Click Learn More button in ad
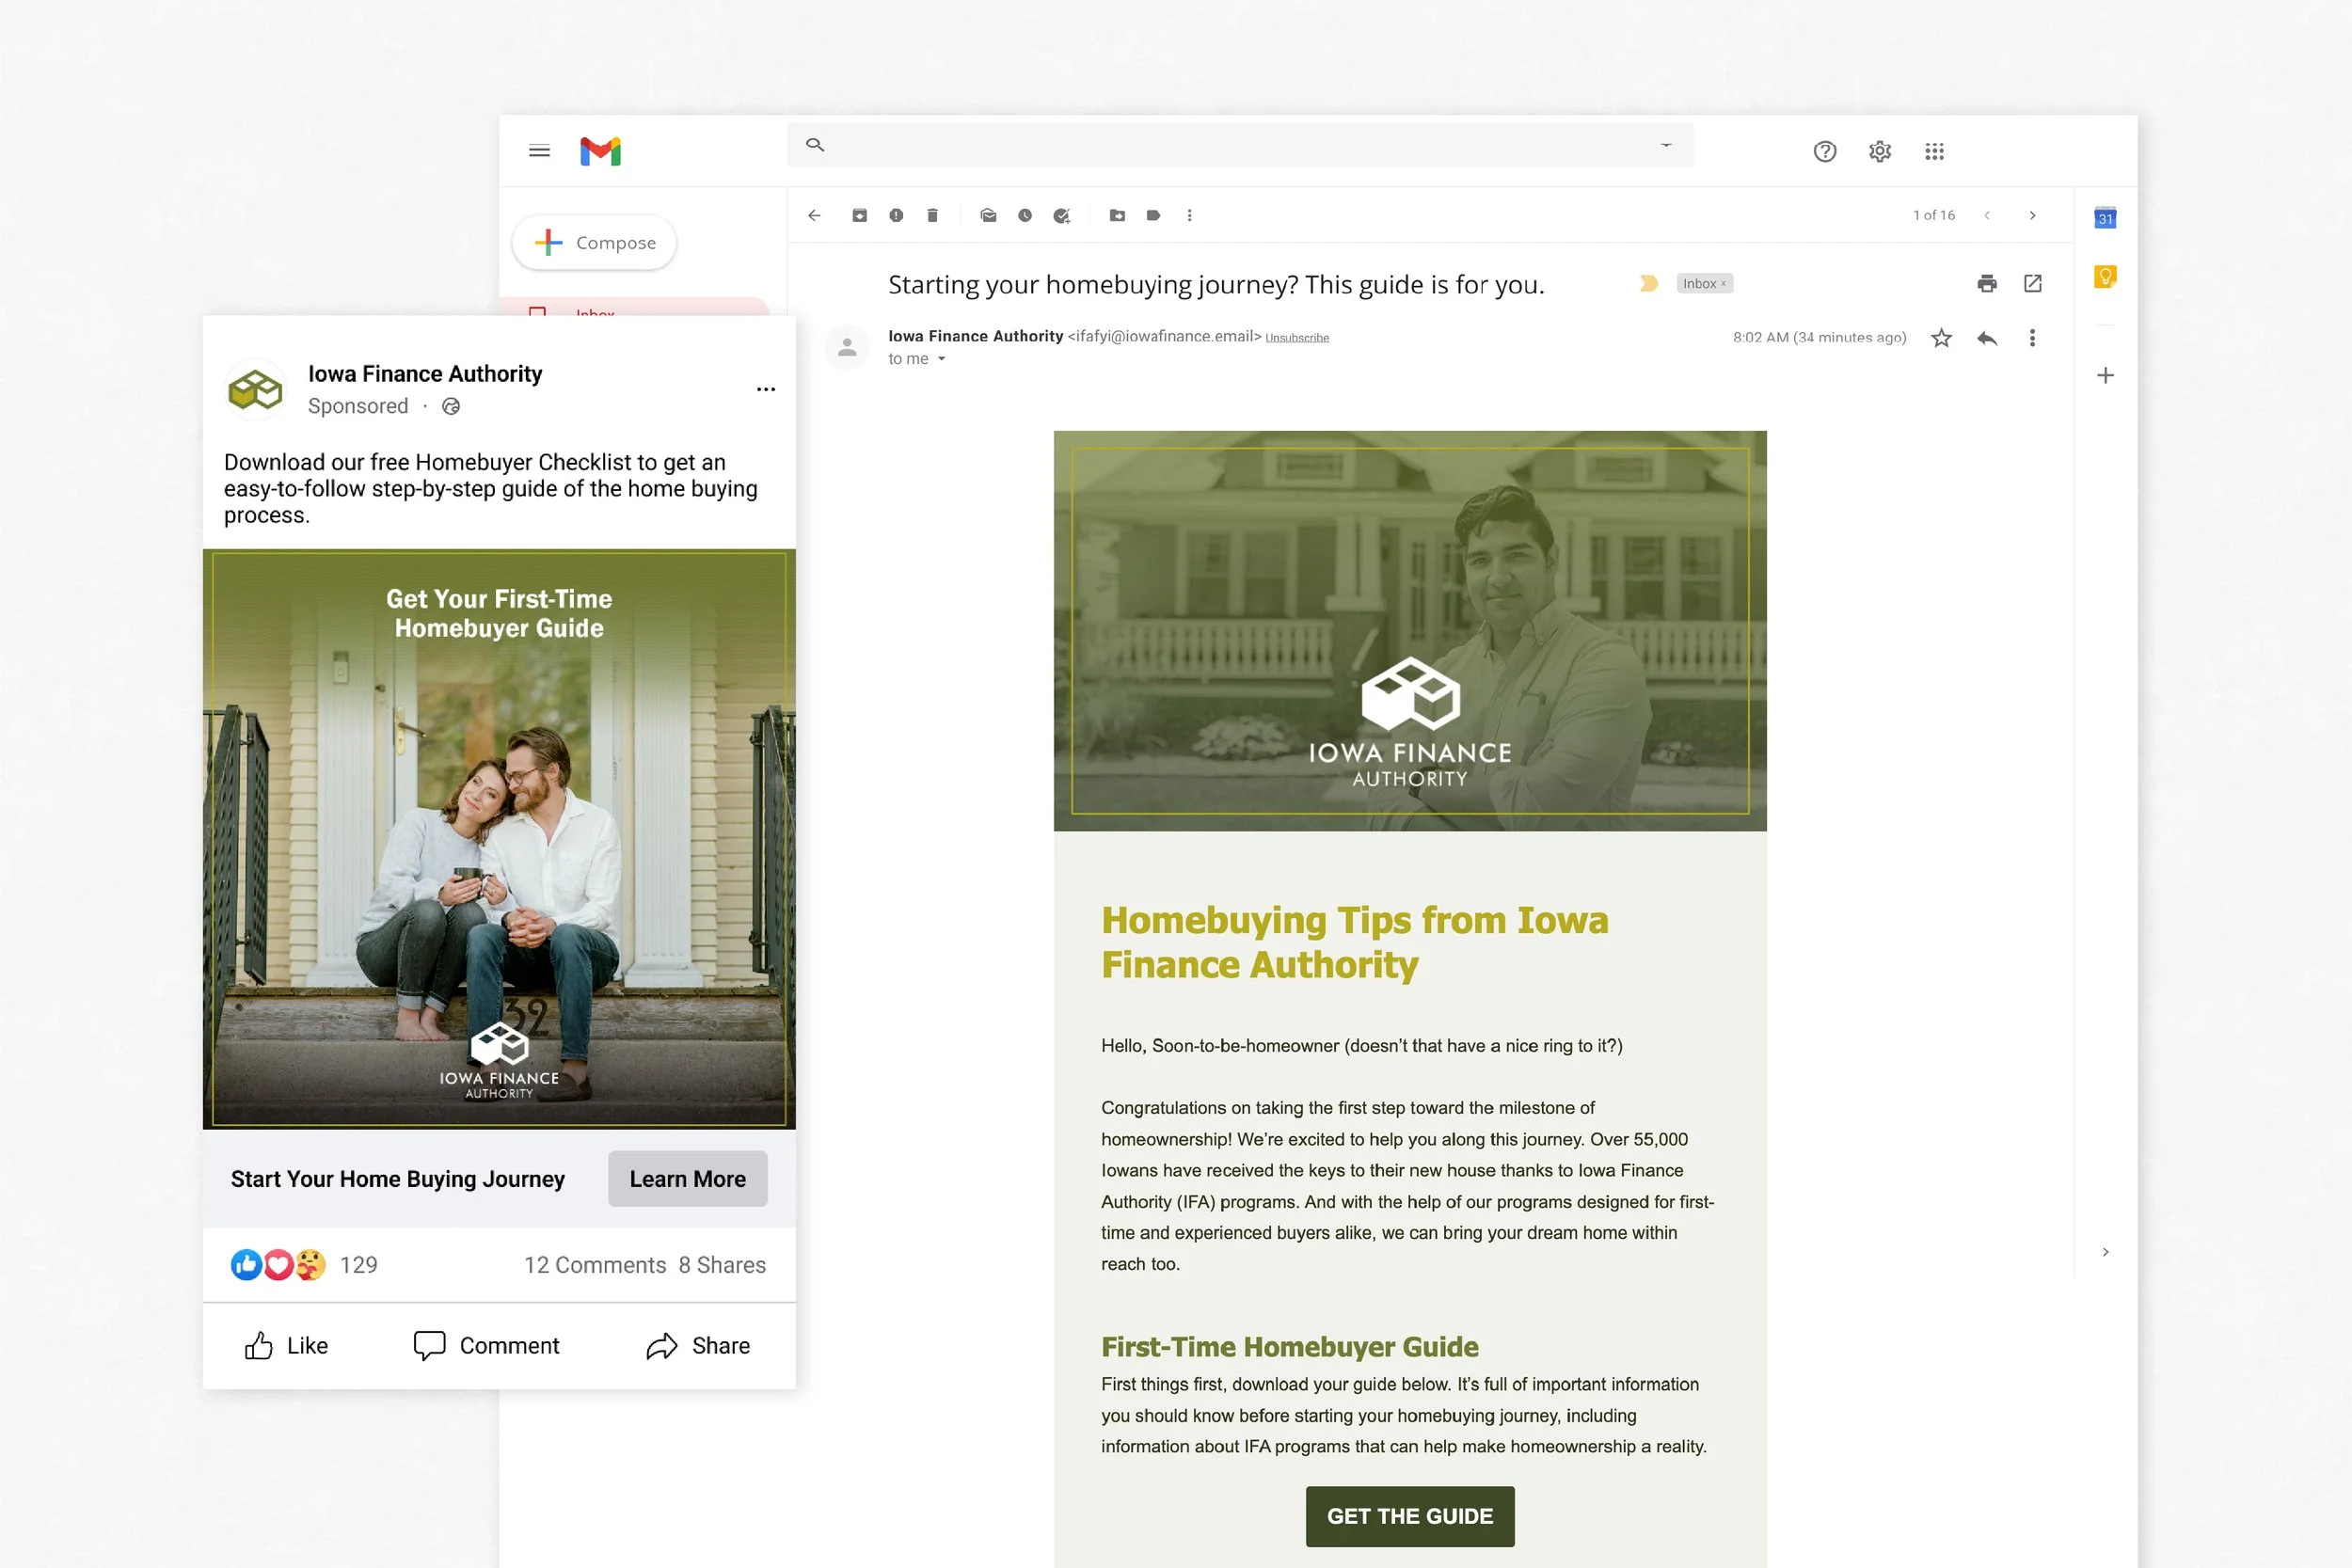 pyautogui.click(x=688, y=1179)
